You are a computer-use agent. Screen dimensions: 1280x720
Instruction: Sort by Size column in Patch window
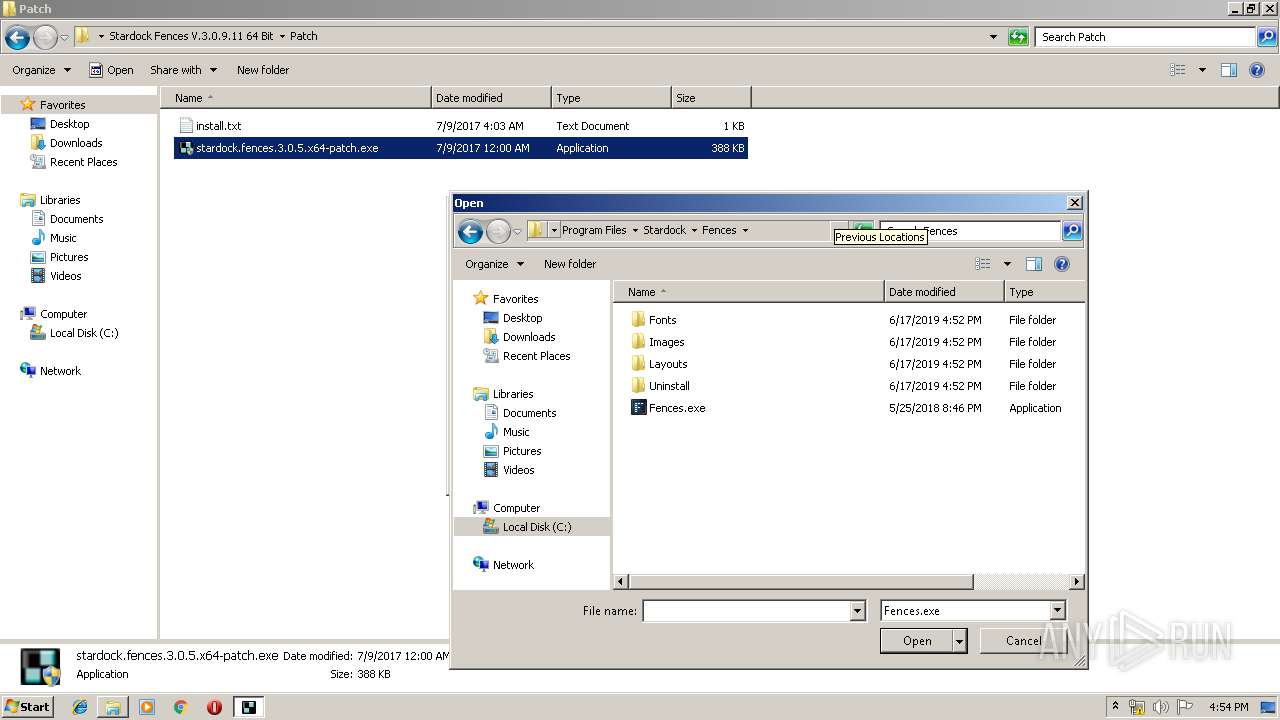(711, 98)
